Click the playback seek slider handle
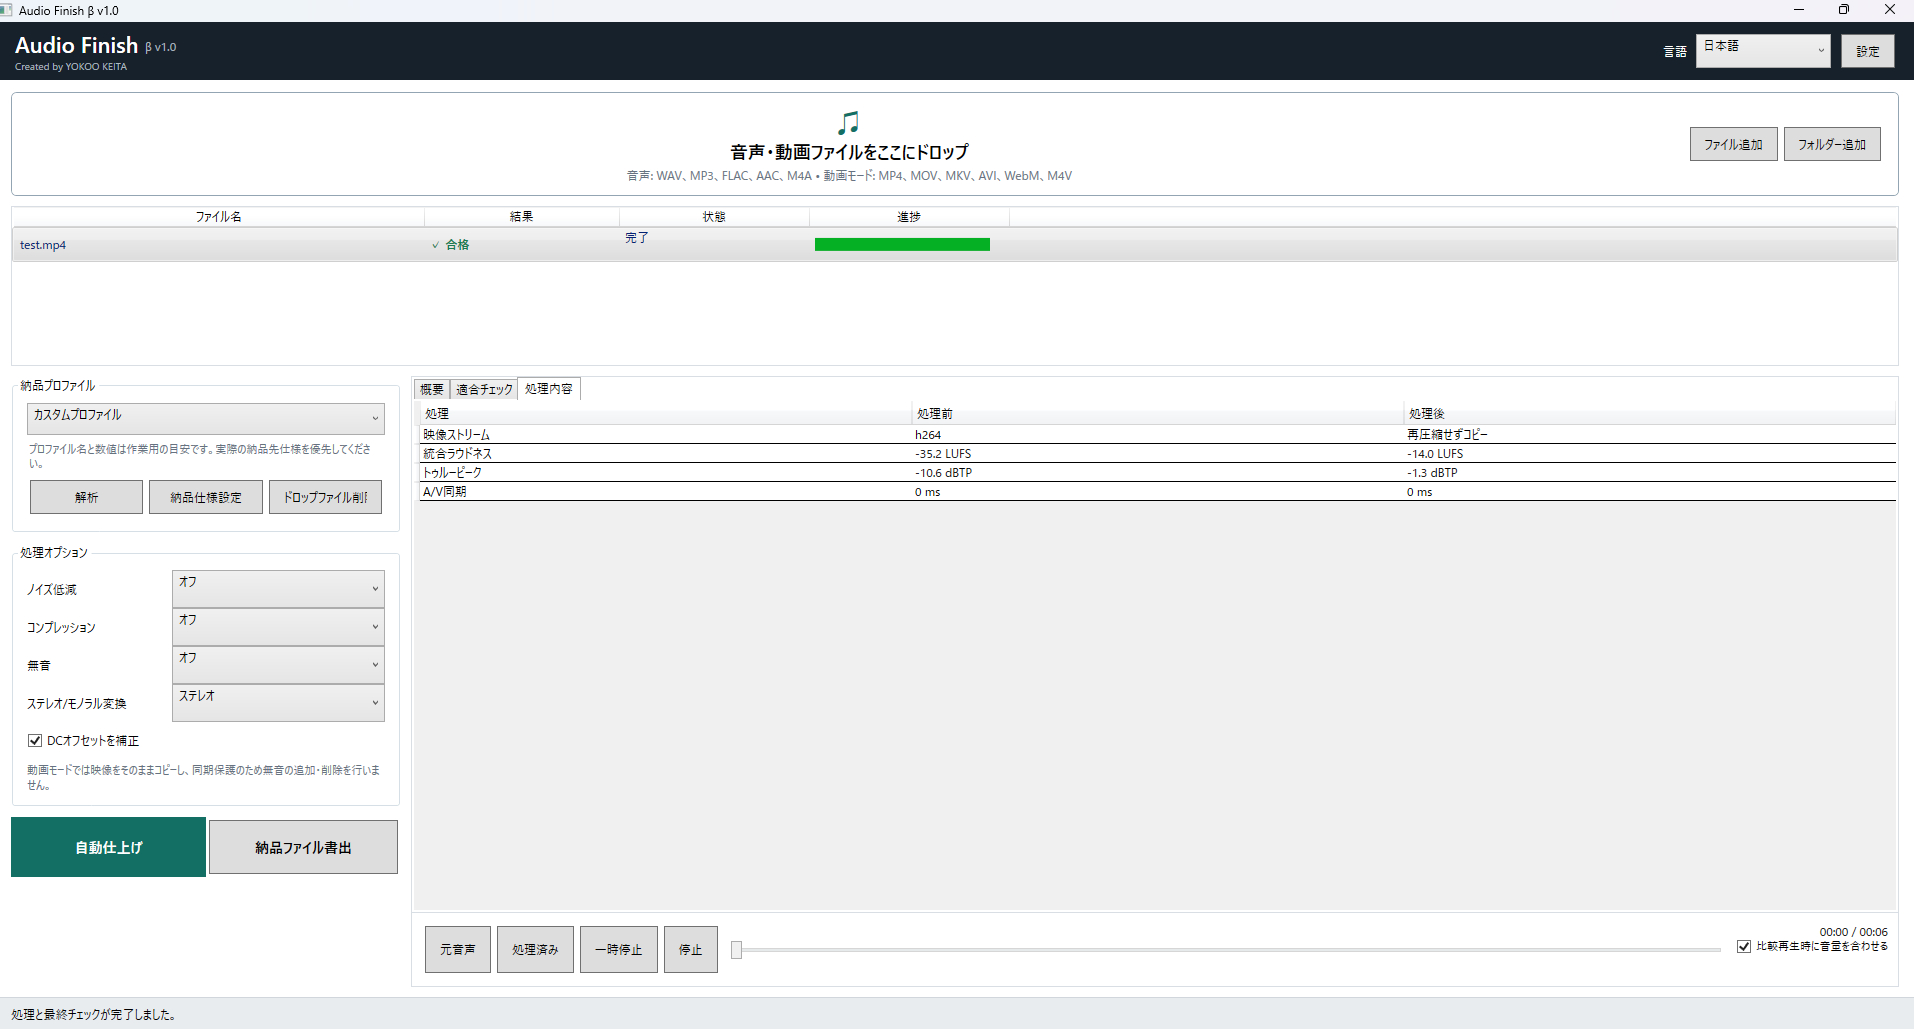The height and width of the screenshot is (1029, 1914). click(736, 950)
